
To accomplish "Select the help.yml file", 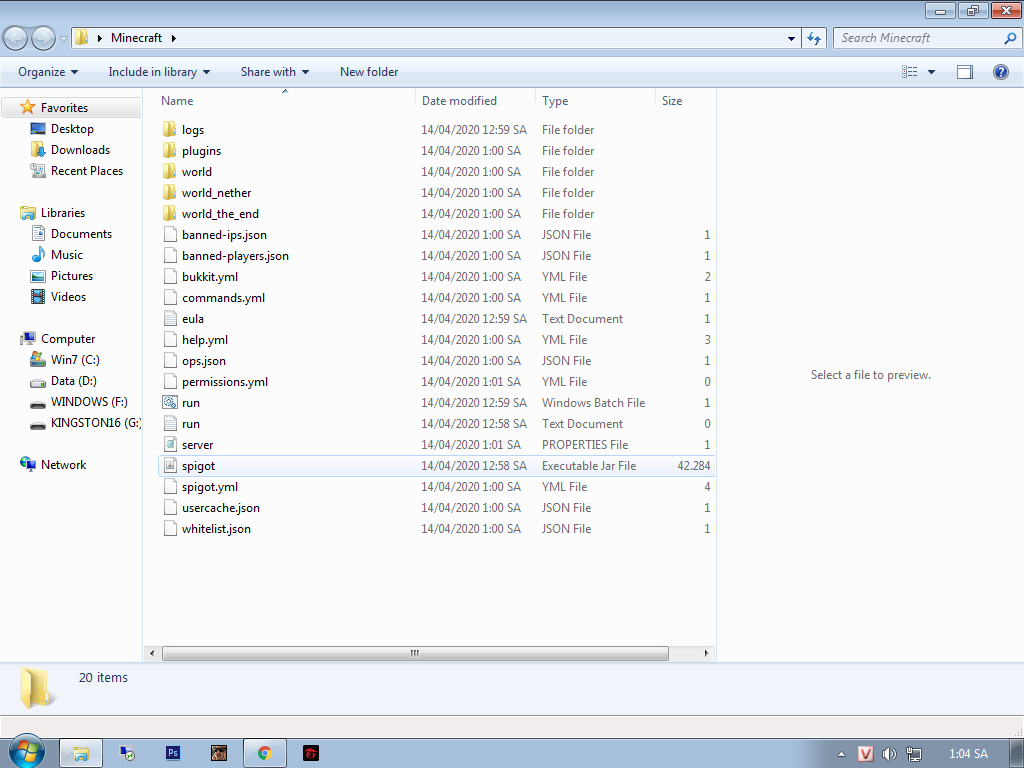I will click(436, 340).
